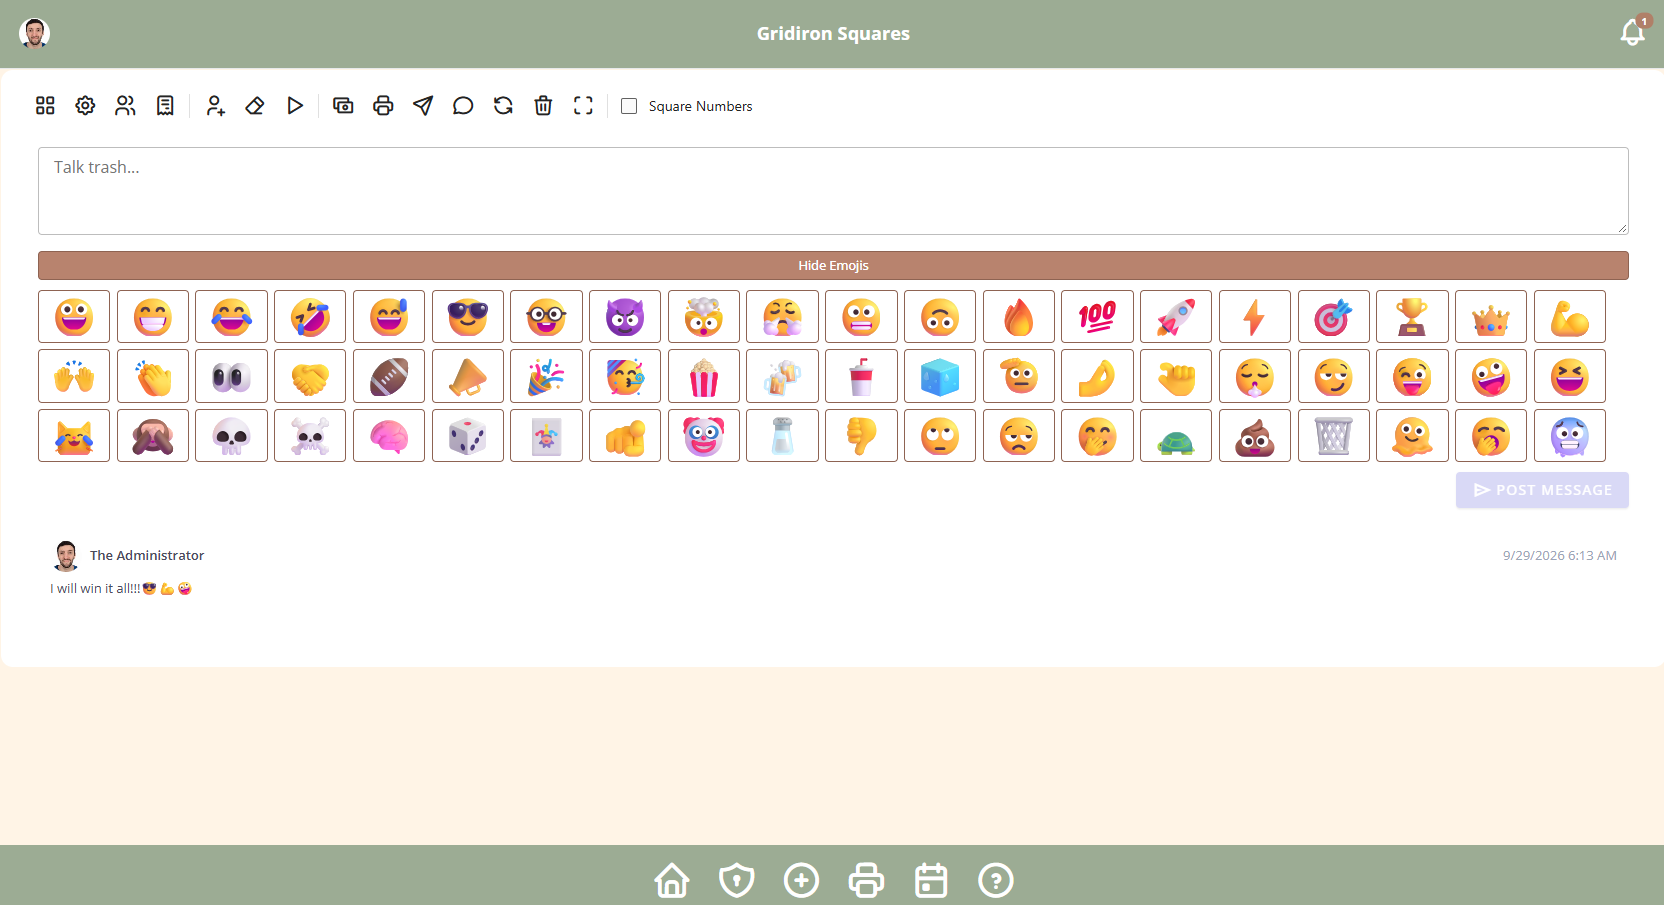Open the help question mark icon

tap(996, 880)
